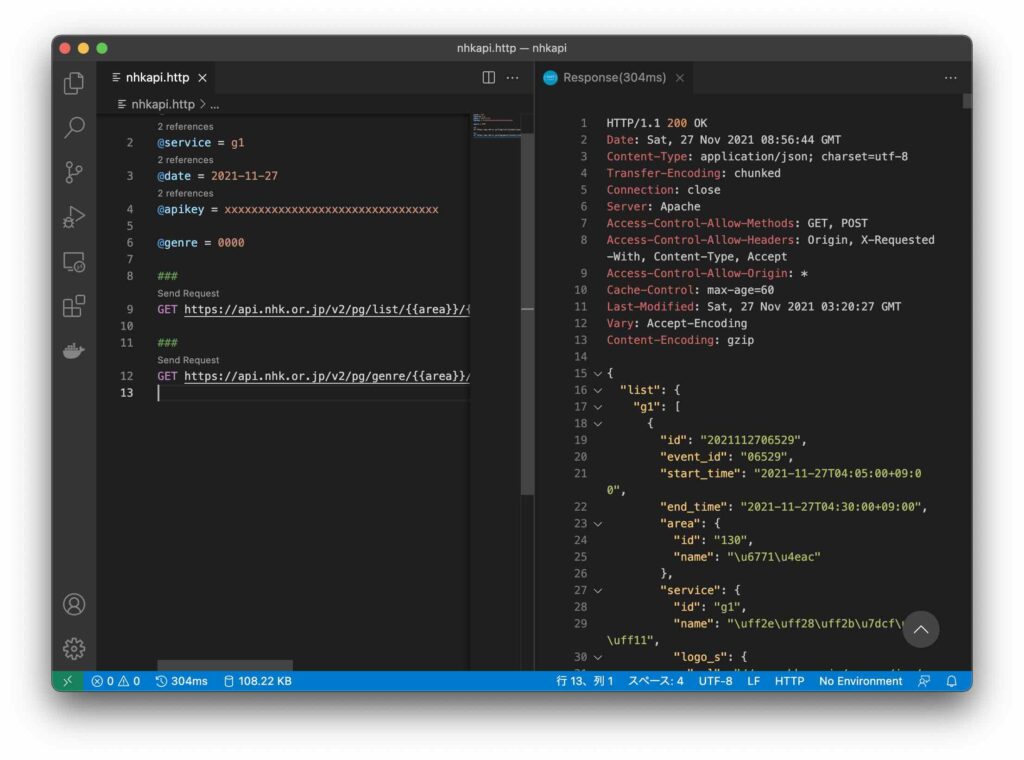Open the Manage gear settings
Viewport: 1024px width, 760px height.
tap(74, 648)
